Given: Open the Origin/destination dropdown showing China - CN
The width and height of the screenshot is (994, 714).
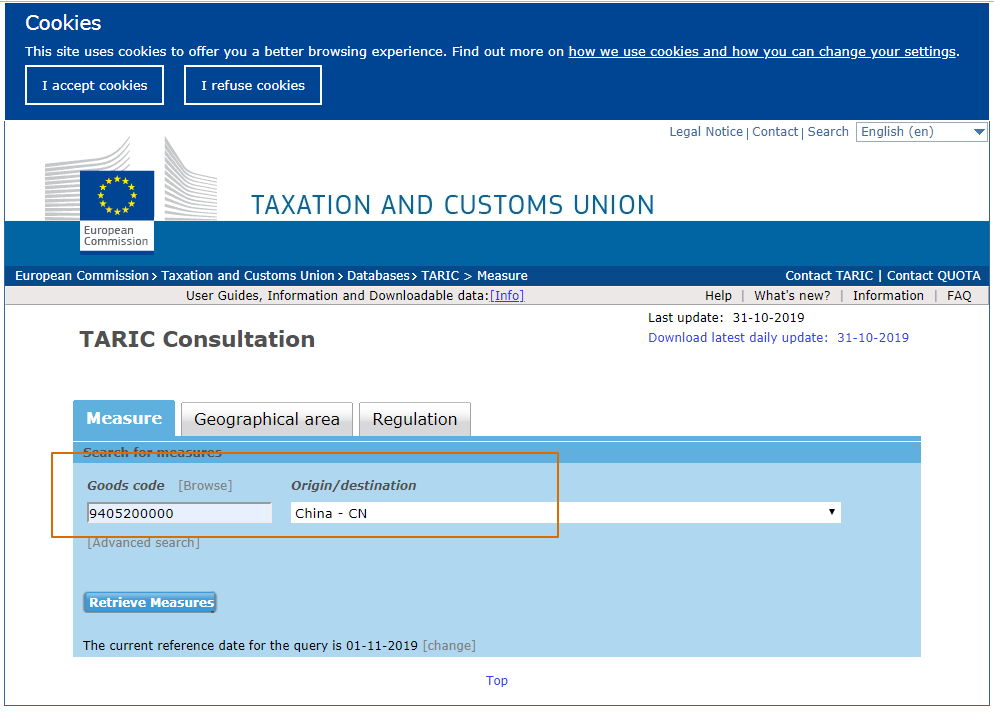Looking at the screenshot, I should coord(565,513).
